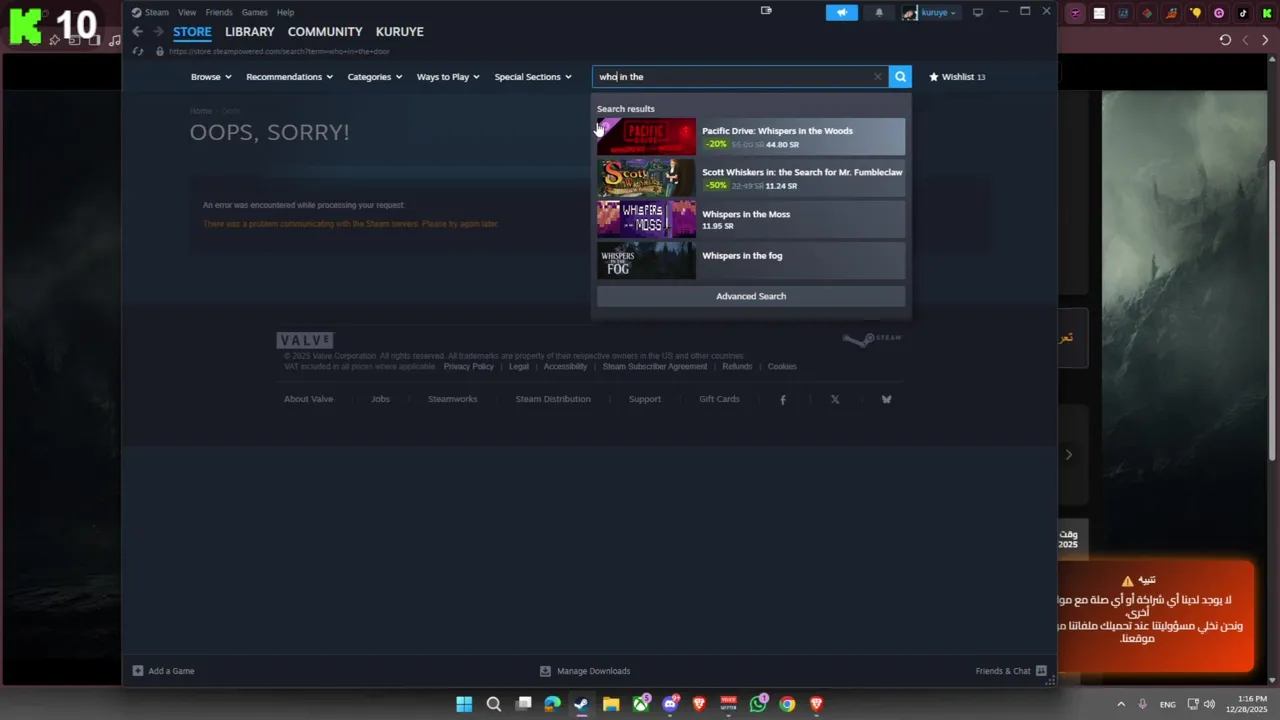This screenshot has height=720, width=1280.
Task: Click the Big Picture mode monitor icon
Action: click(x=978, y=12)
